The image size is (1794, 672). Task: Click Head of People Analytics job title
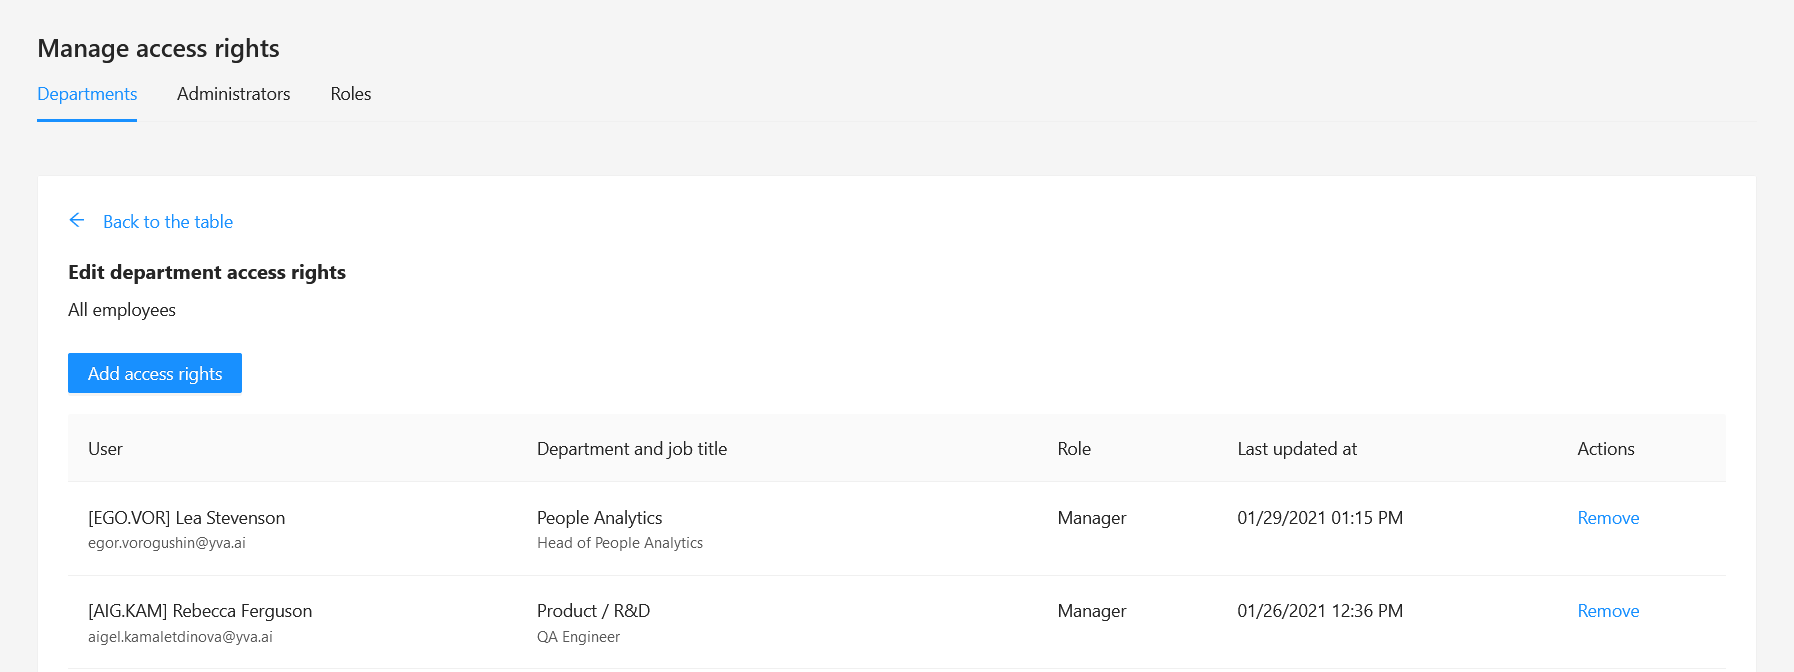point(620,543)
